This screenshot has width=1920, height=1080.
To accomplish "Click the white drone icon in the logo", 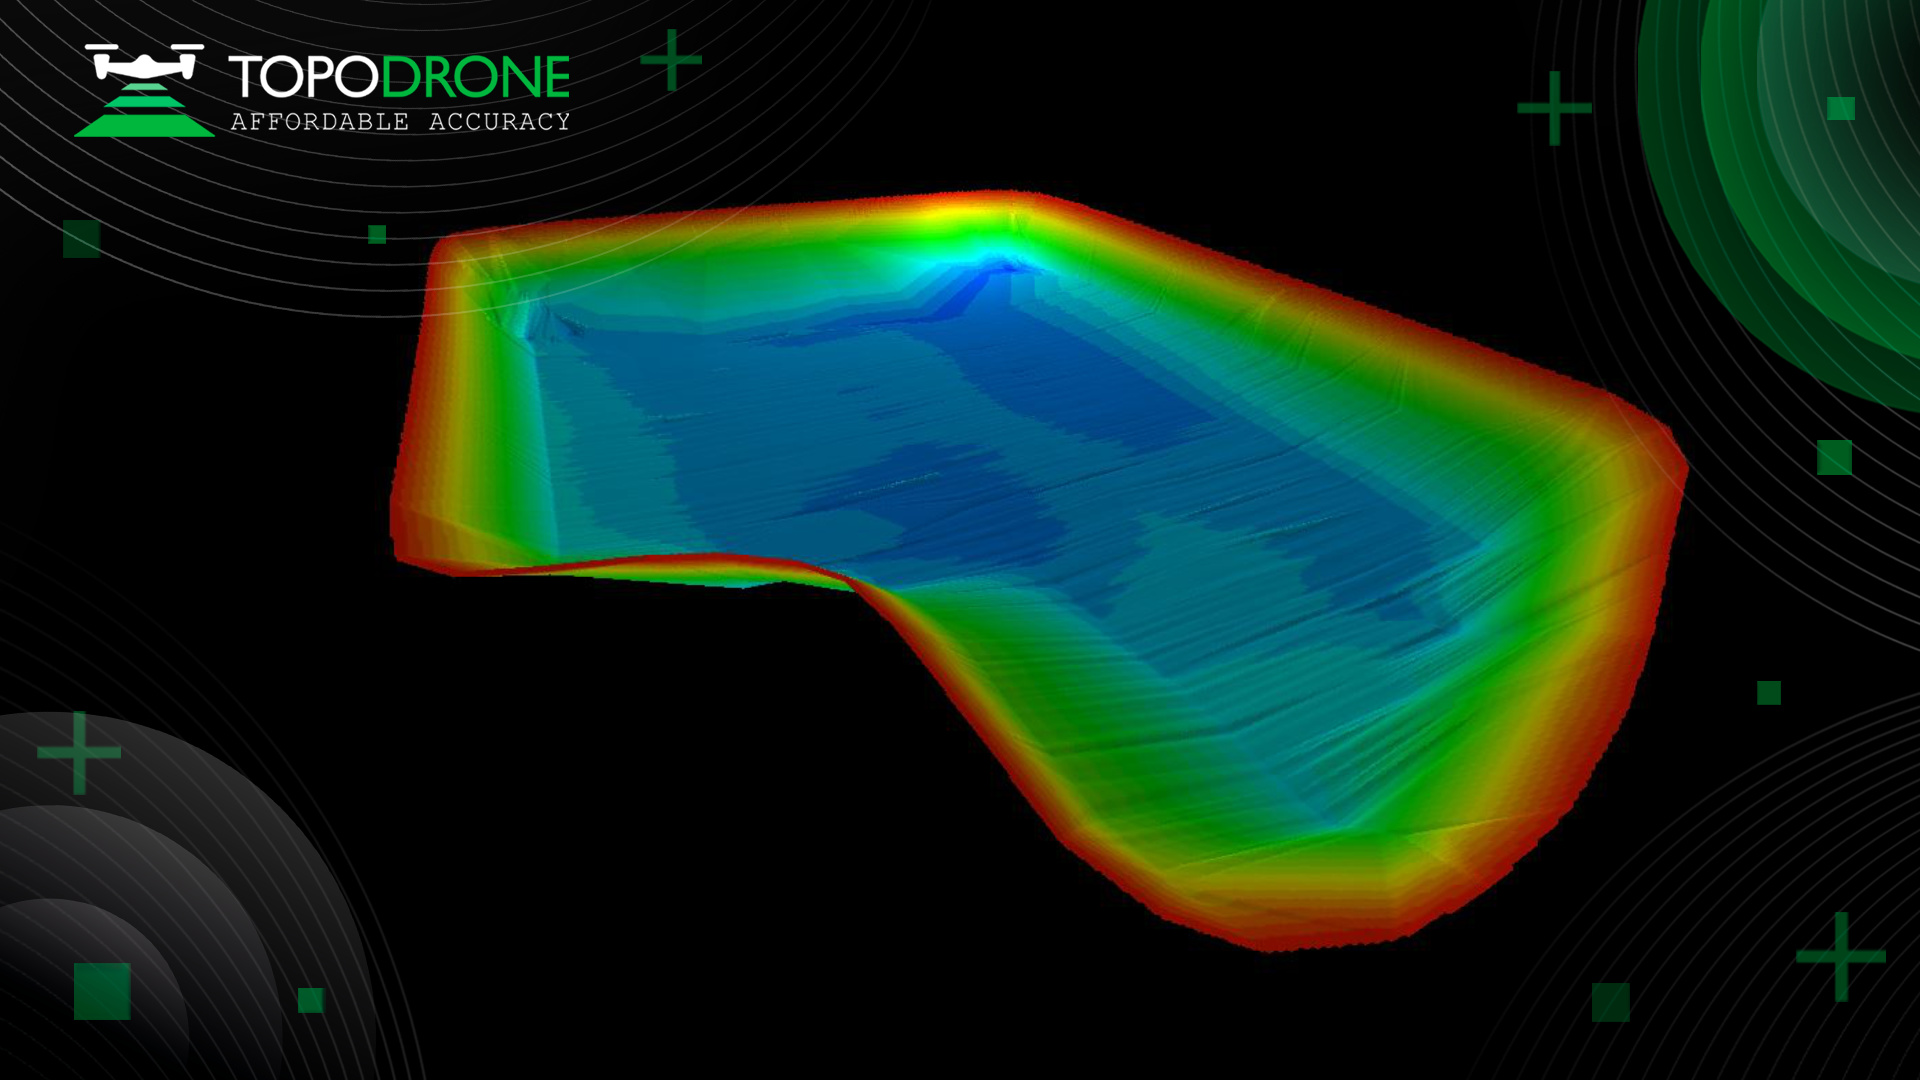I will (145, 63).
